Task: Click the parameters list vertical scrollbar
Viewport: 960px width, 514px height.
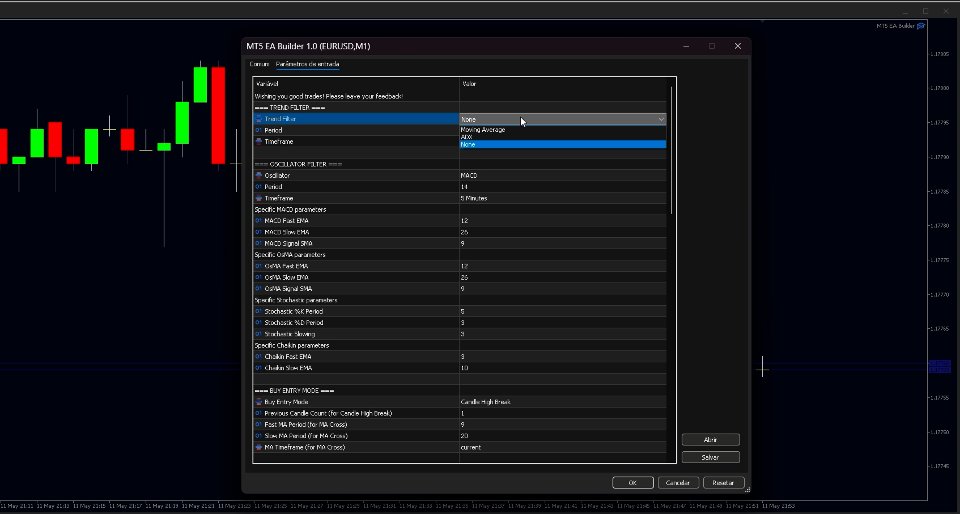Action: coord(672,150)
